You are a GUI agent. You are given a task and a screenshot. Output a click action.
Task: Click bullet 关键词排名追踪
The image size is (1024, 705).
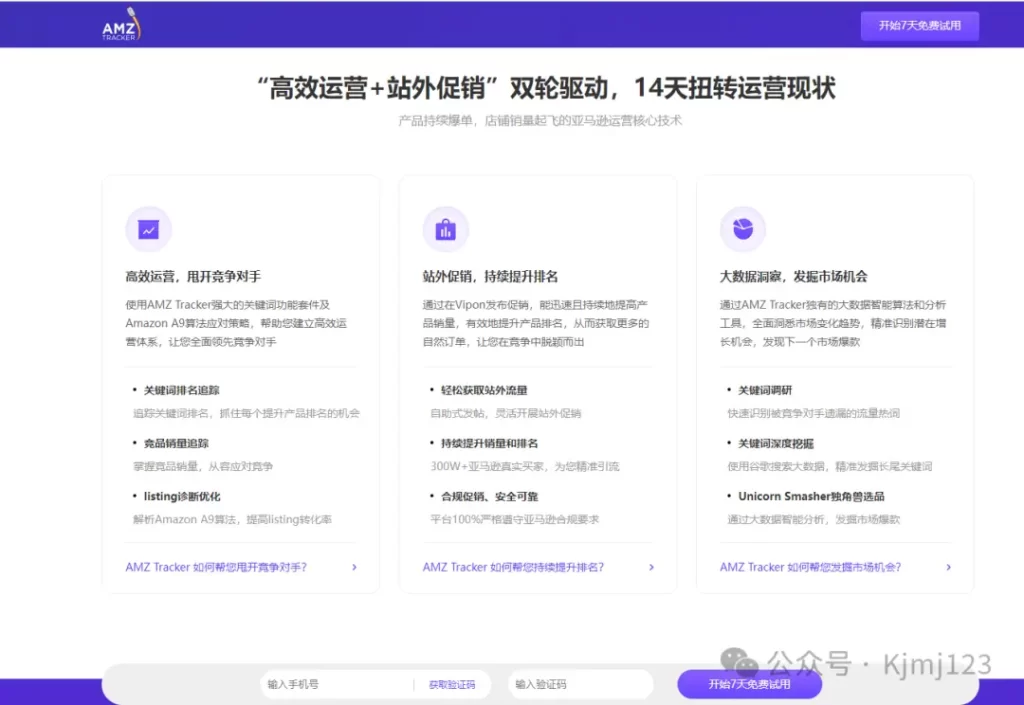182,390
